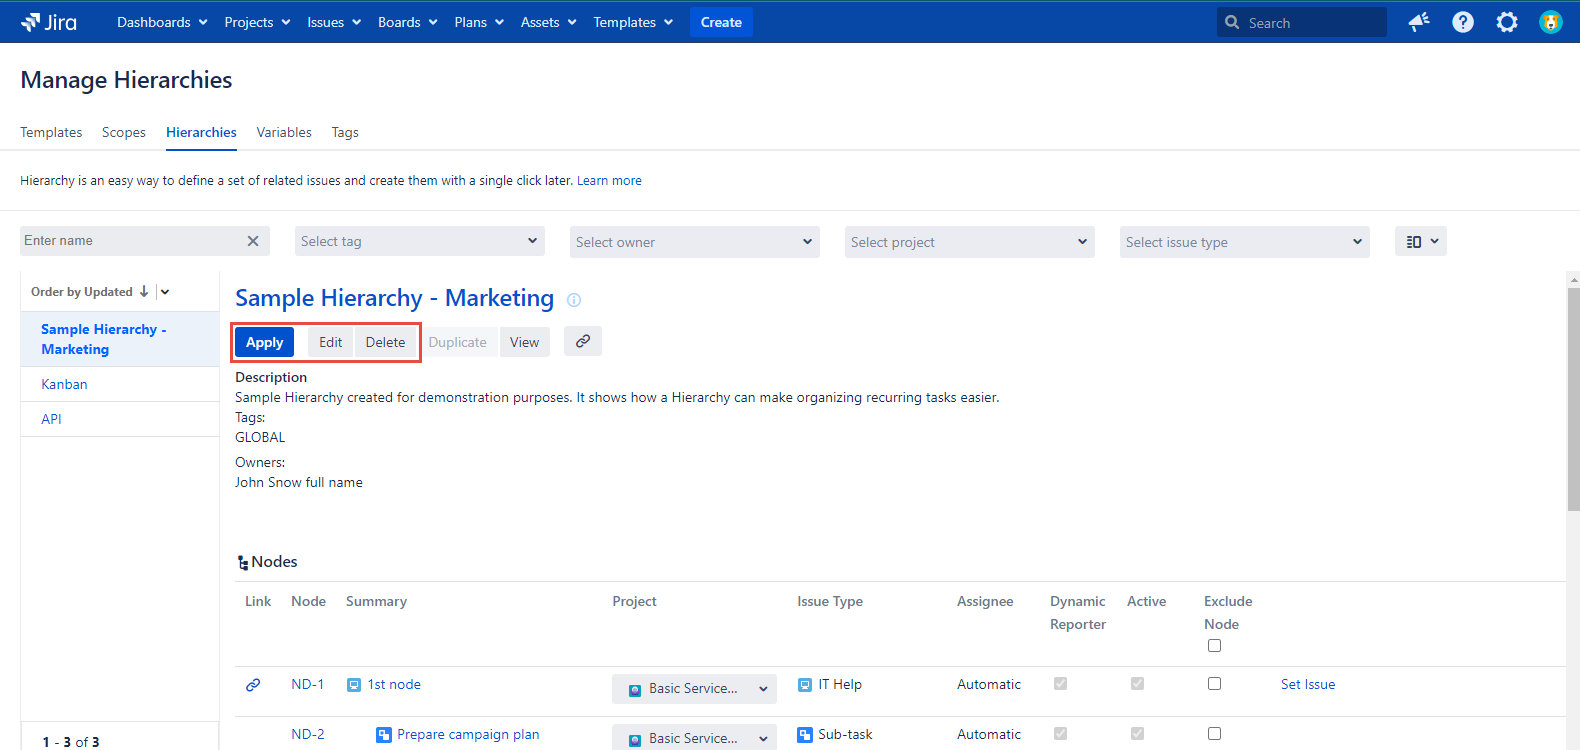Copy hierarchy link using the chain icon button
The height and width of the screenshot is (750, 1580).
click(x=583, y=342)
